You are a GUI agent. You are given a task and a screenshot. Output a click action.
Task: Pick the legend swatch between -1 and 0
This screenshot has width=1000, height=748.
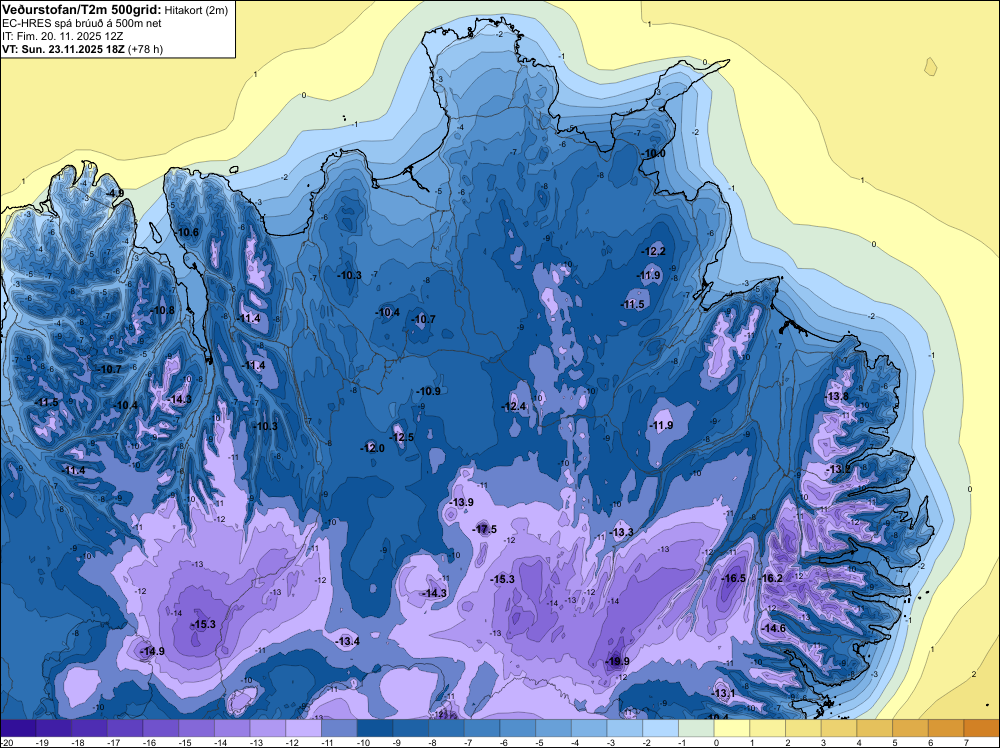tap(696, 728)
